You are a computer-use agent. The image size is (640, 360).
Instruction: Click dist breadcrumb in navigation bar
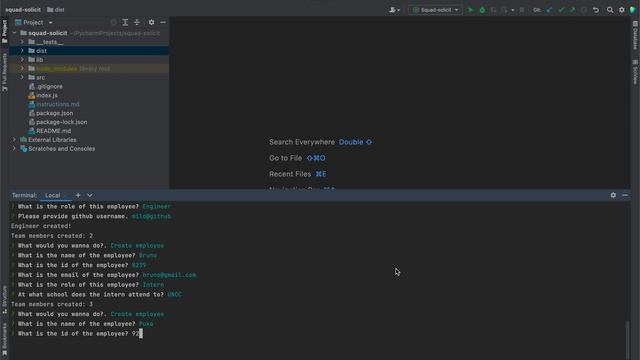pyautogui.click(x=56, y=9)
